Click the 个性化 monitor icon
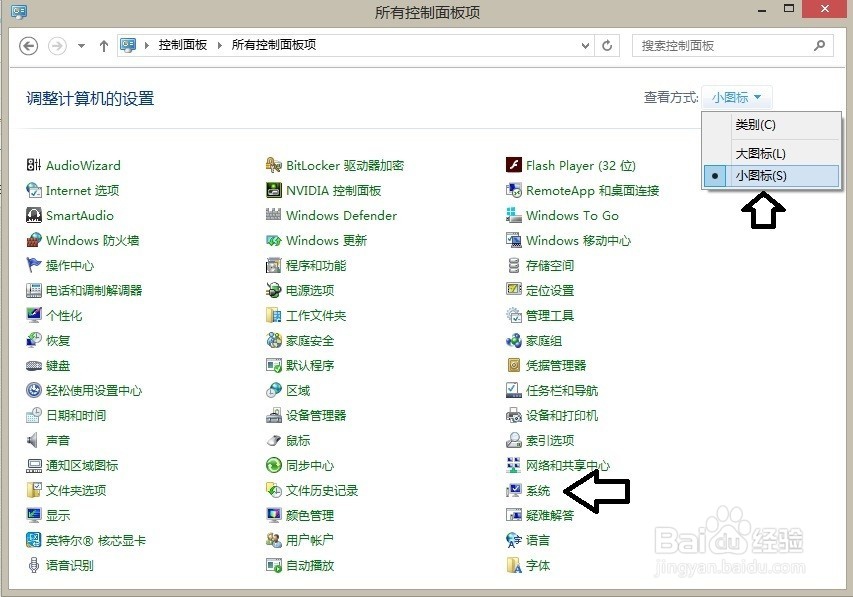This screenshot has width=853, height=597. pos(34,315)
